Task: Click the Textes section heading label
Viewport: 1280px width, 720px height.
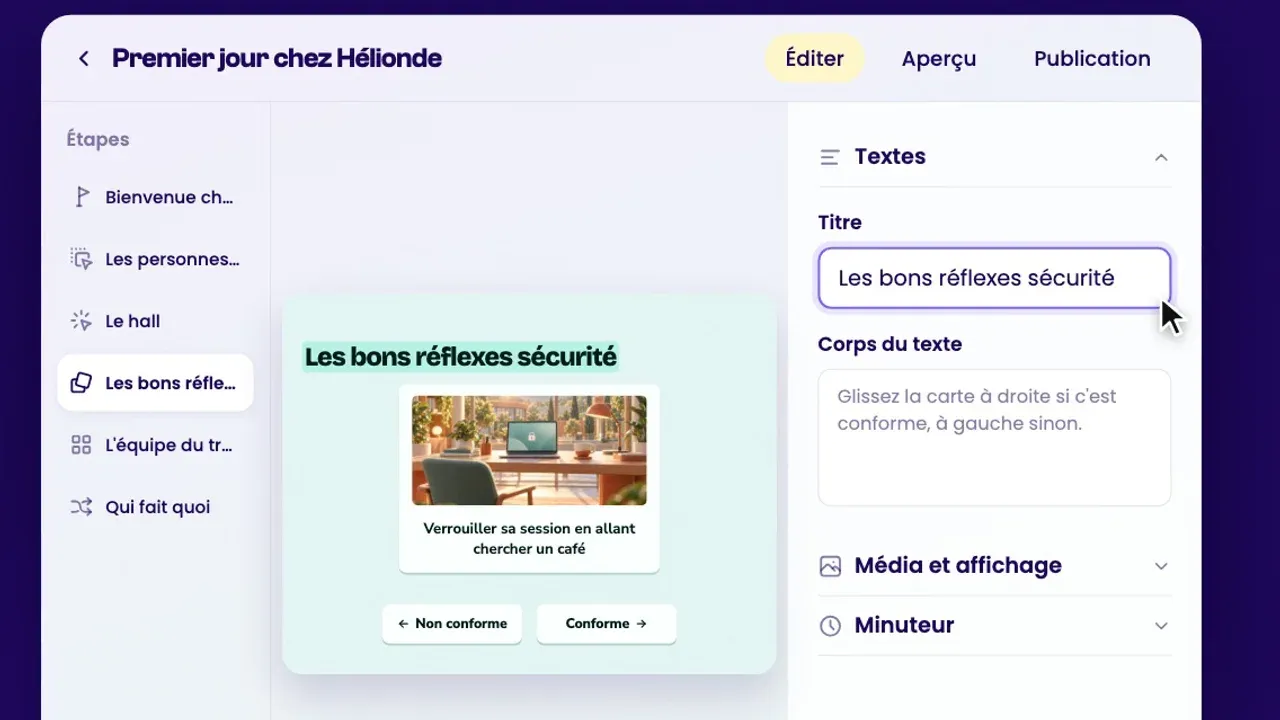Action: coord(890,157)
